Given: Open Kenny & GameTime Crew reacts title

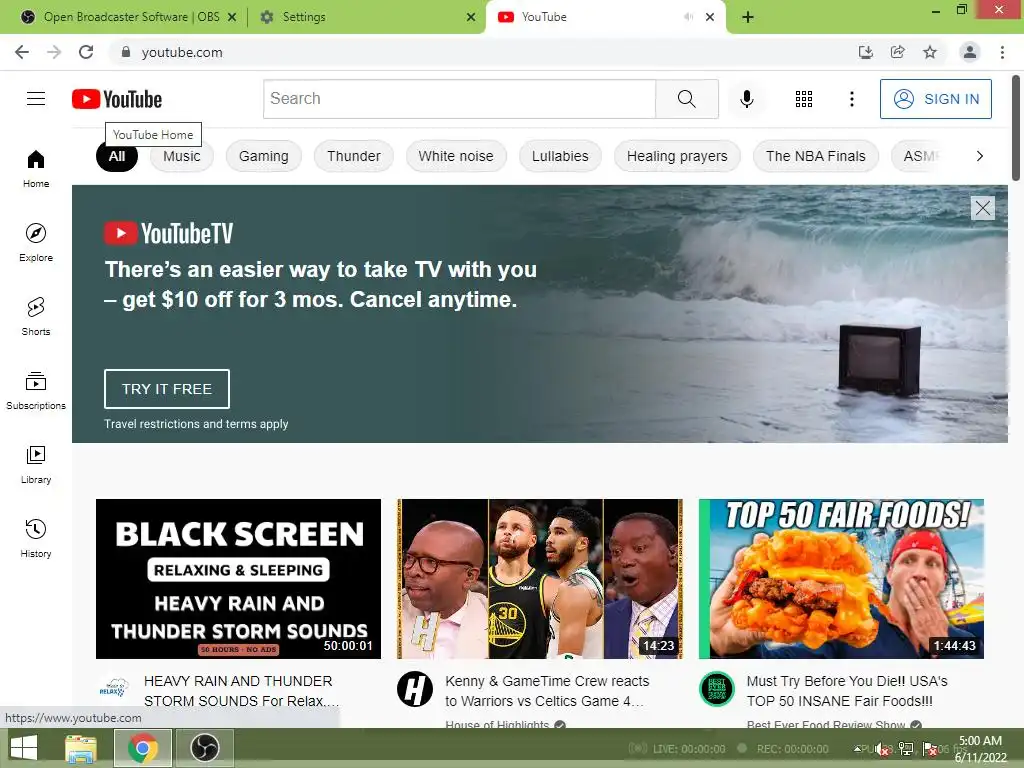Looking at the screenshot, I should pos(547,691).
